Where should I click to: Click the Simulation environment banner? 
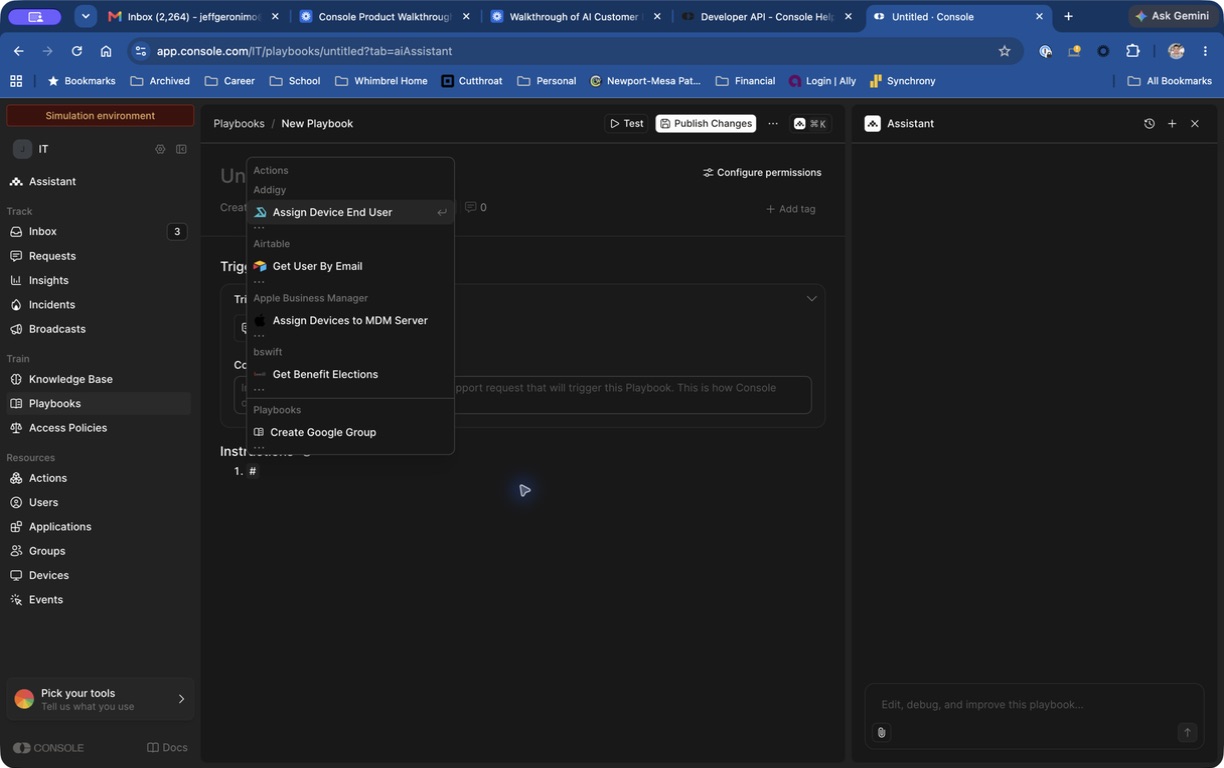click(100, 116)
